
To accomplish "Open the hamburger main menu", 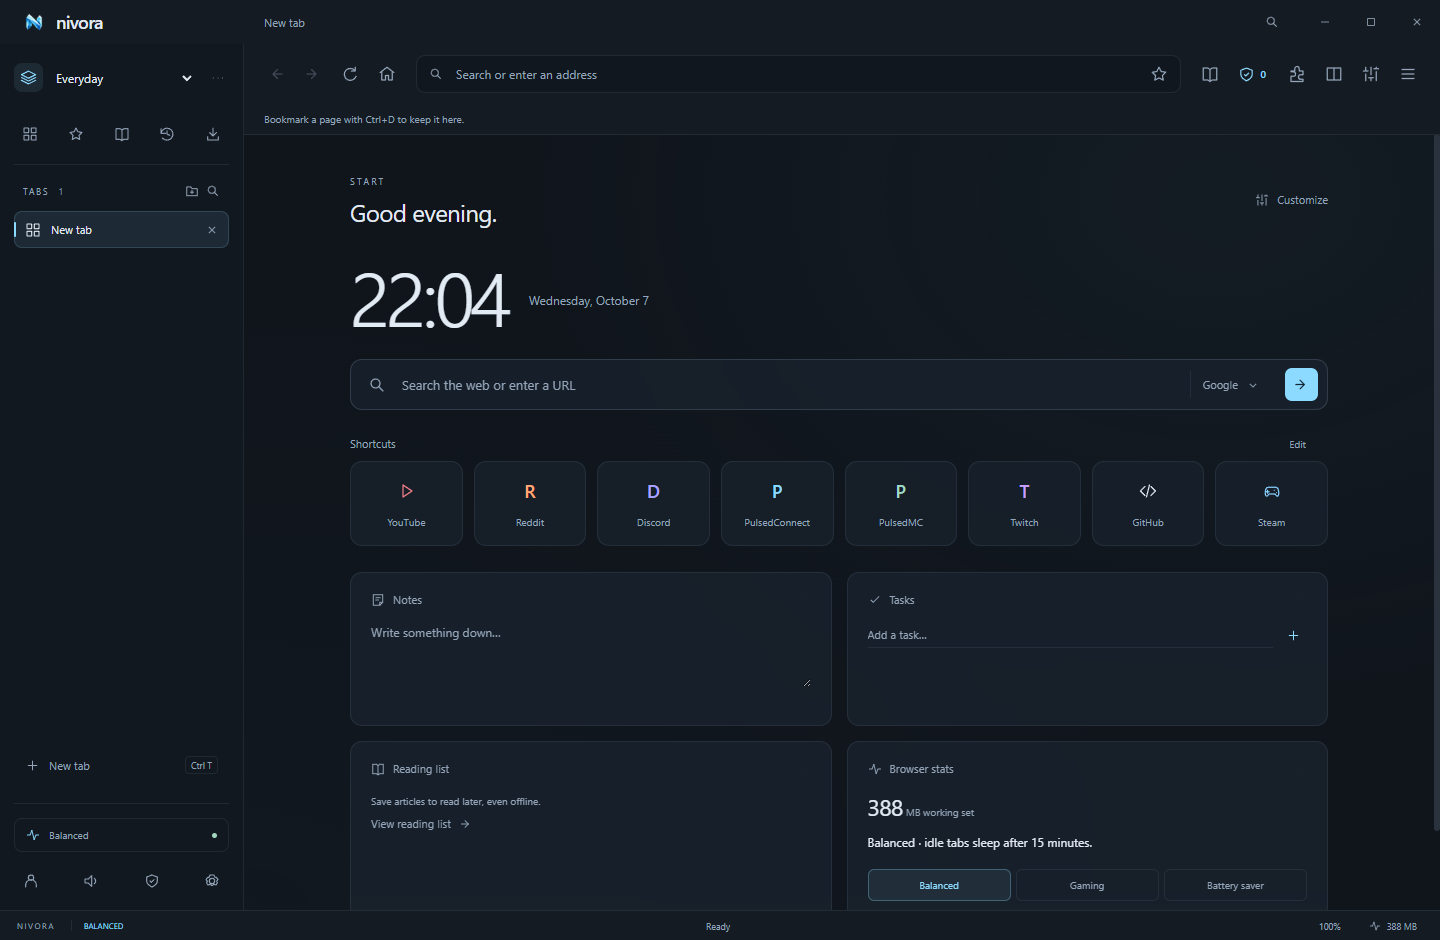I will coord(1408,74).
